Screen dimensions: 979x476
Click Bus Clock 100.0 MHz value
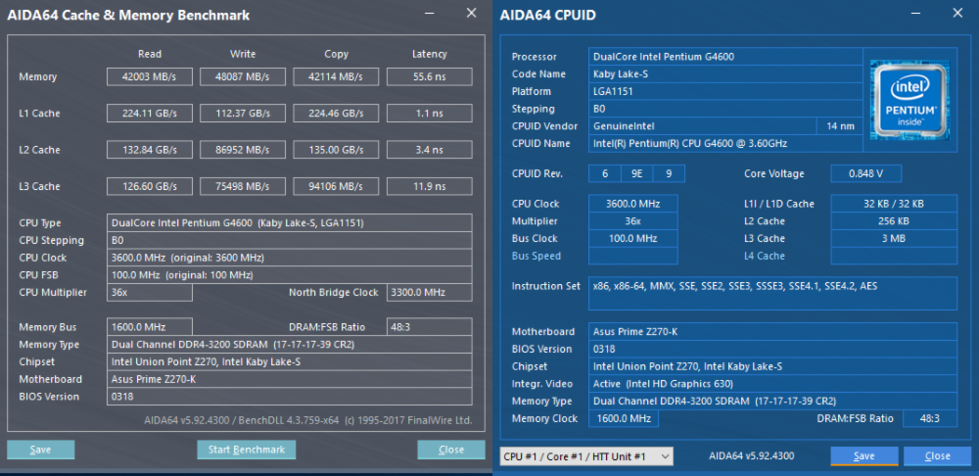pyautogui.click(x=633, y=238)
